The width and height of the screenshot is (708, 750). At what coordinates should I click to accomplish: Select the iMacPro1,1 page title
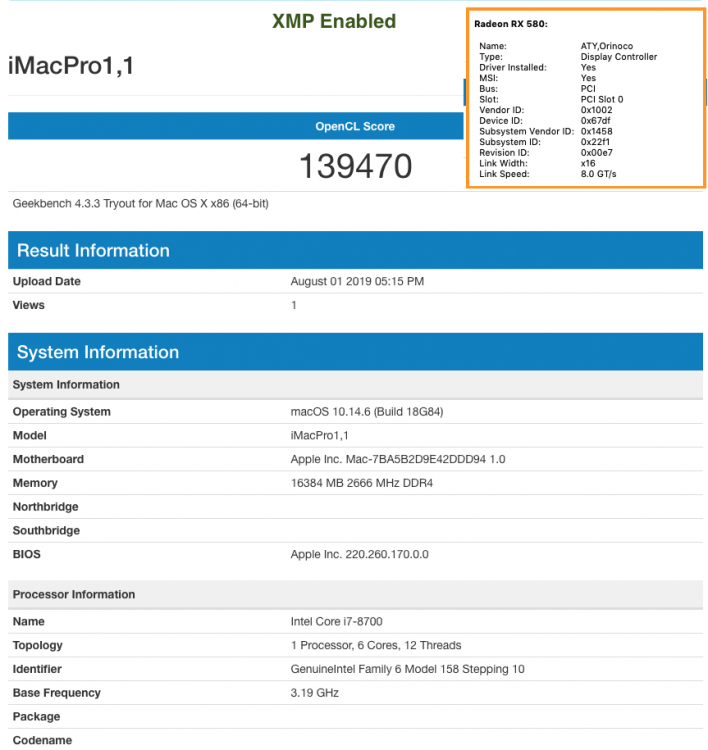pos(71,66)
